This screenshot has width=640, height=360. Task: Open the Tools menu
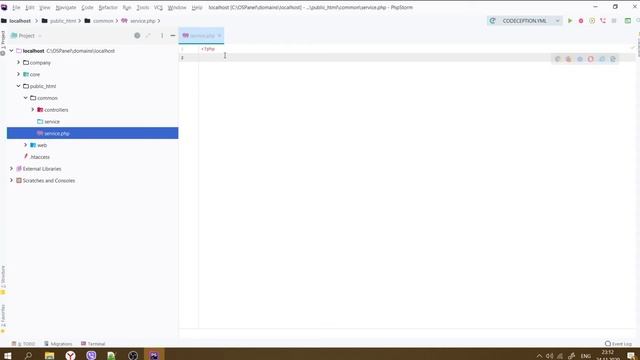142,7
